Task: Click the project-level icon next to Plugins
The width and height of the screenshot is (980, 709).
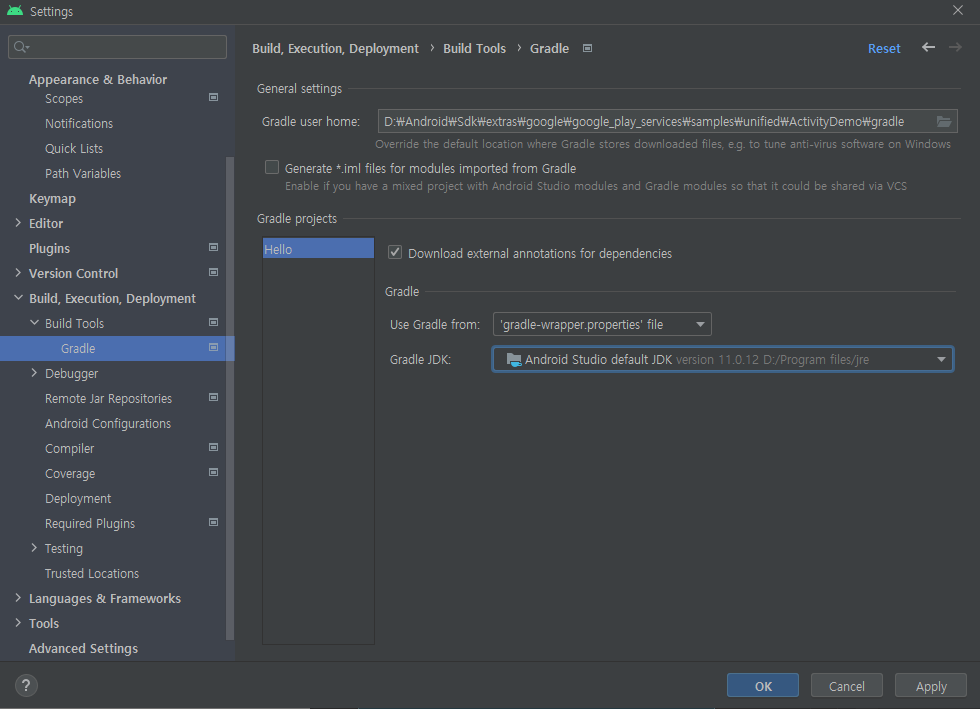Action: (213, 248)
